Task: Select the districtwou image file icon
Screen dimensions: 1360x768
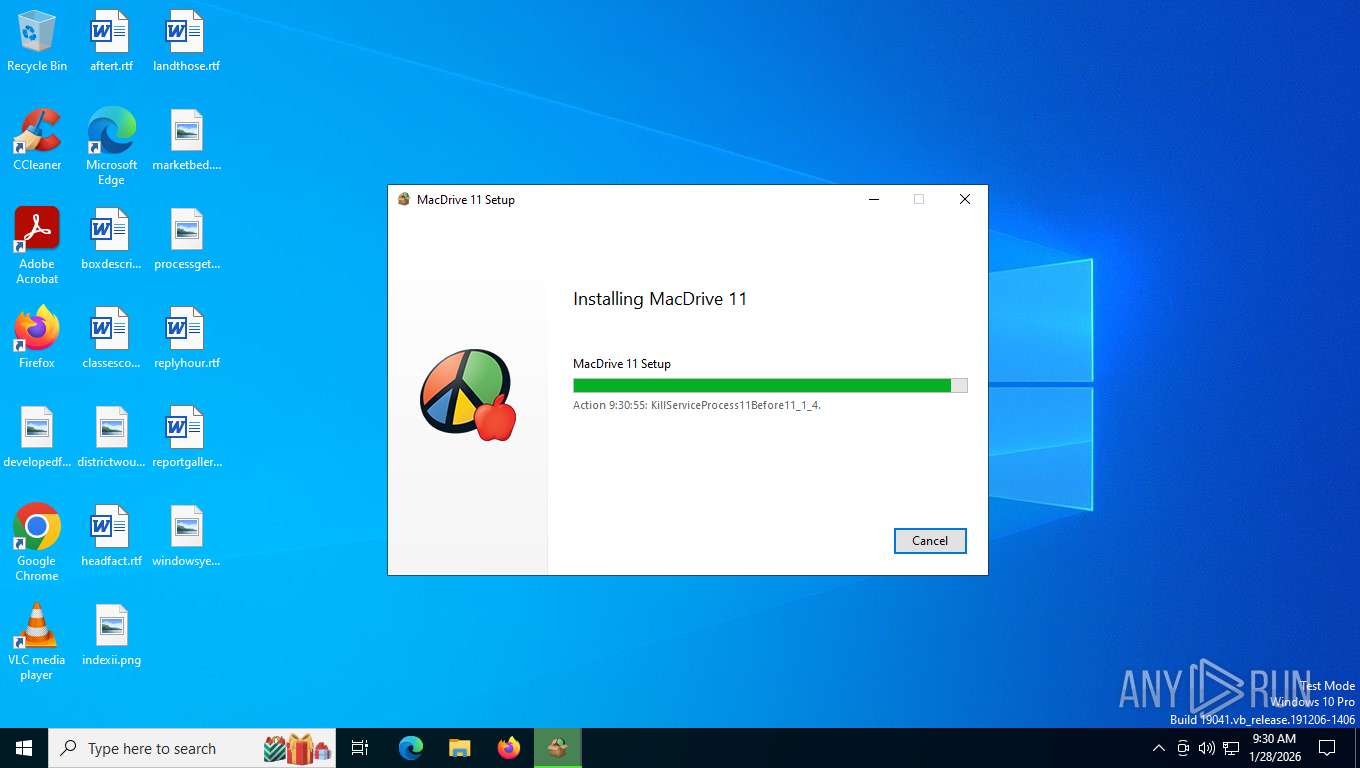Action: click(x=111, y=437)
